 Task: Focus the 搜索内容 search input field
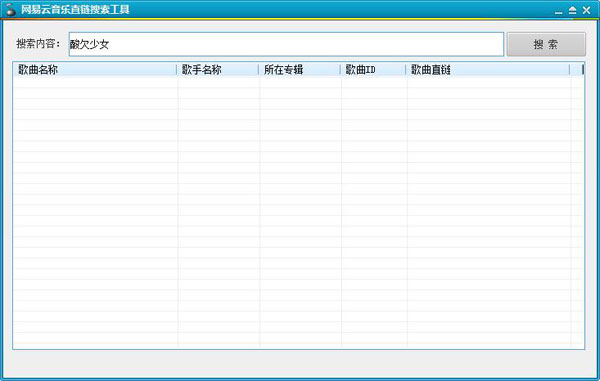(x=286, y=44)
